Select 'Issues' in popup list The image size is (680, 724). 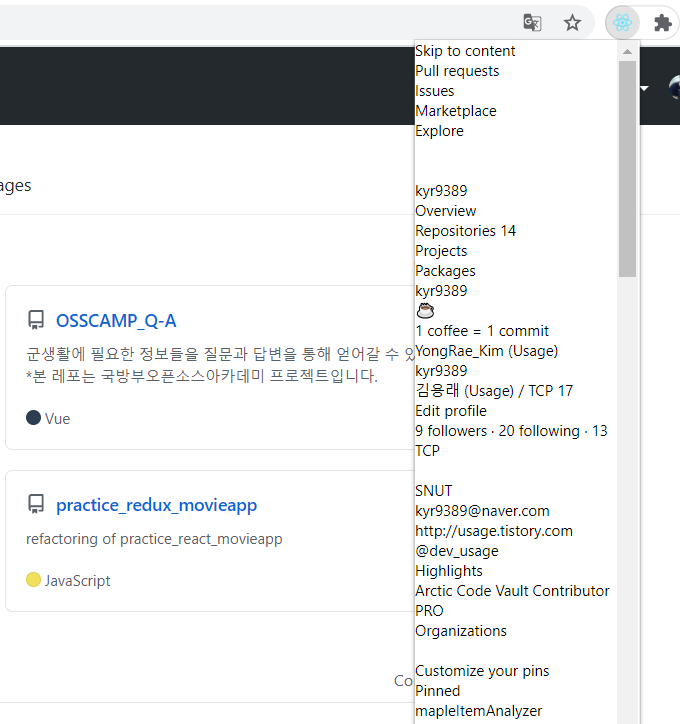(434, 91)
